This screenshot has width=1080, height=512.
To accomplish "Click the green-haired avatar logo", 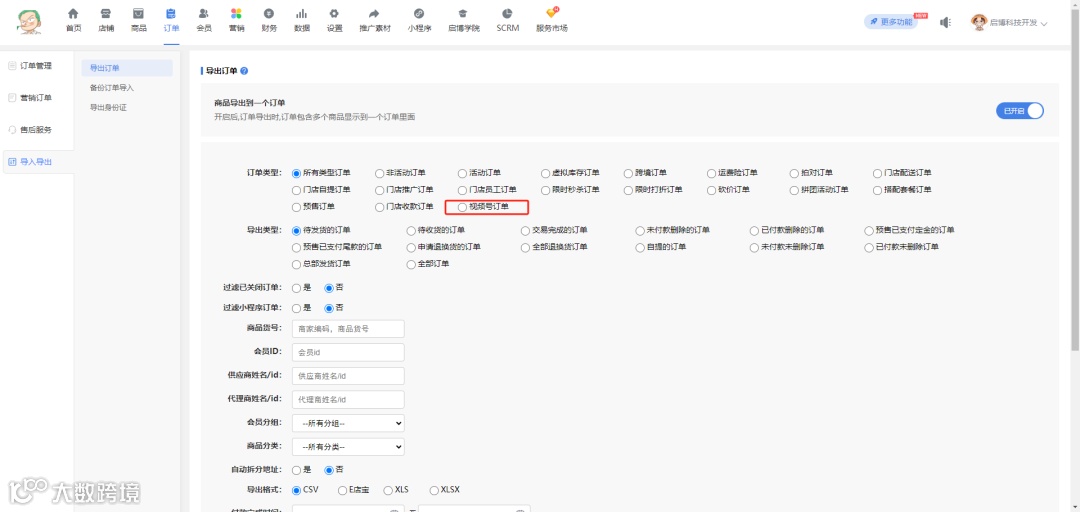I will [x=28, y=21].
